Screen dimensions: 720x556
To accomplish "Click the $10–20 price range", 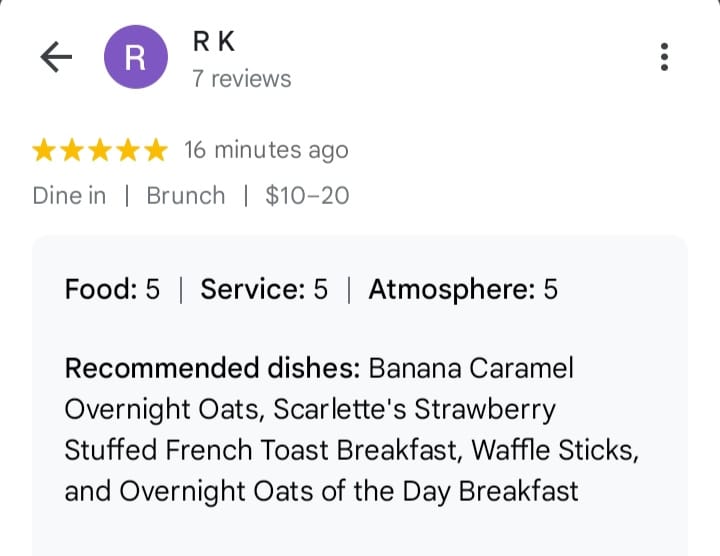I will 307,195.
